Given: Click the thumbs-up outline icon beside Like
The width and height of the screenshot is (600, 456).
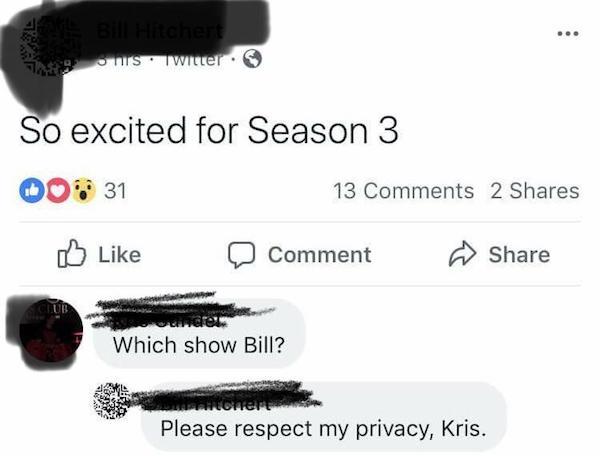Looking at the screenshot, I should (72, 253).
